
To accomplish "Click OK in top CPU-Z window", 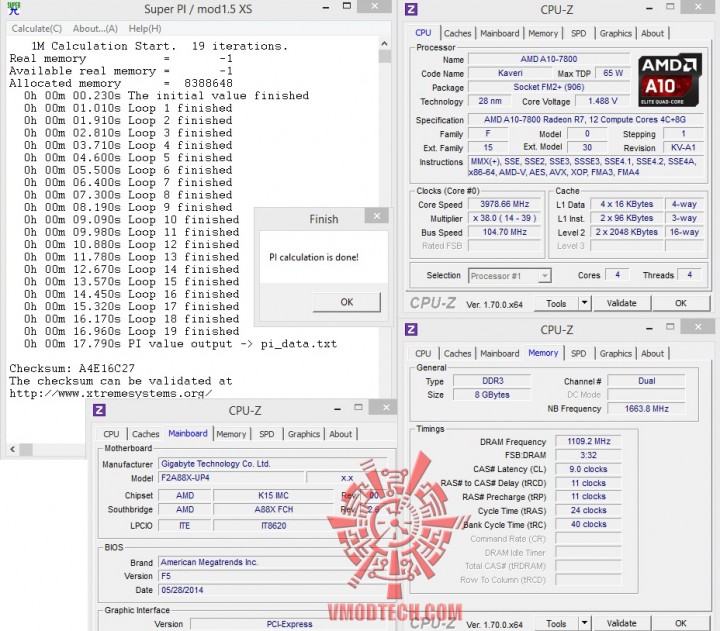I will pyautogui.click(x=681, y=303).
